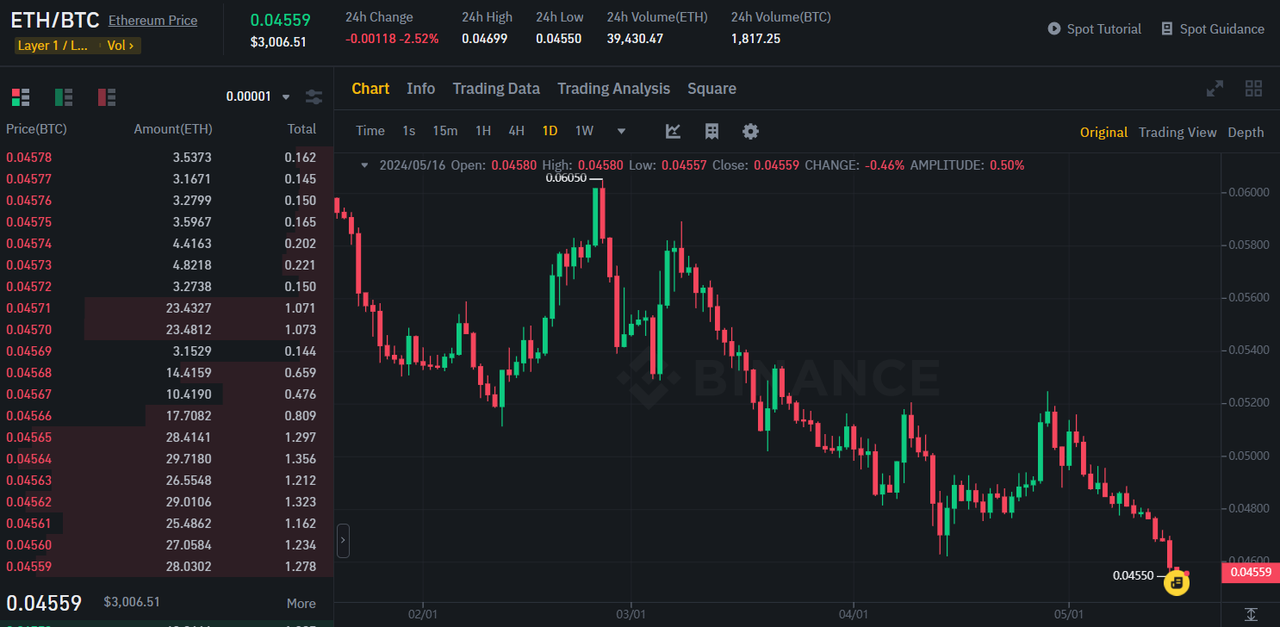Viewport: 1280px width, 627px height.
Task: Click More next to the last price
Action: [x=301, y=603]
